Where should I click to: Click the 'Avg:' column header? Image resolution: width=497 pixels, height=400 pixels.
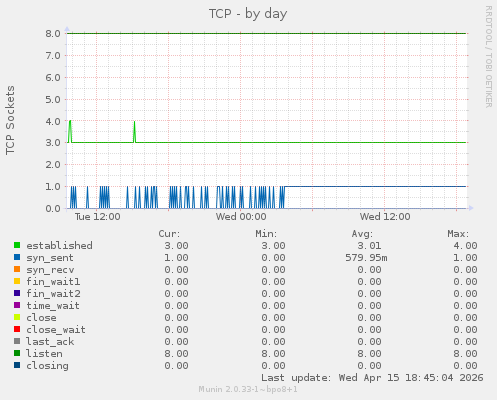(362, 234)
